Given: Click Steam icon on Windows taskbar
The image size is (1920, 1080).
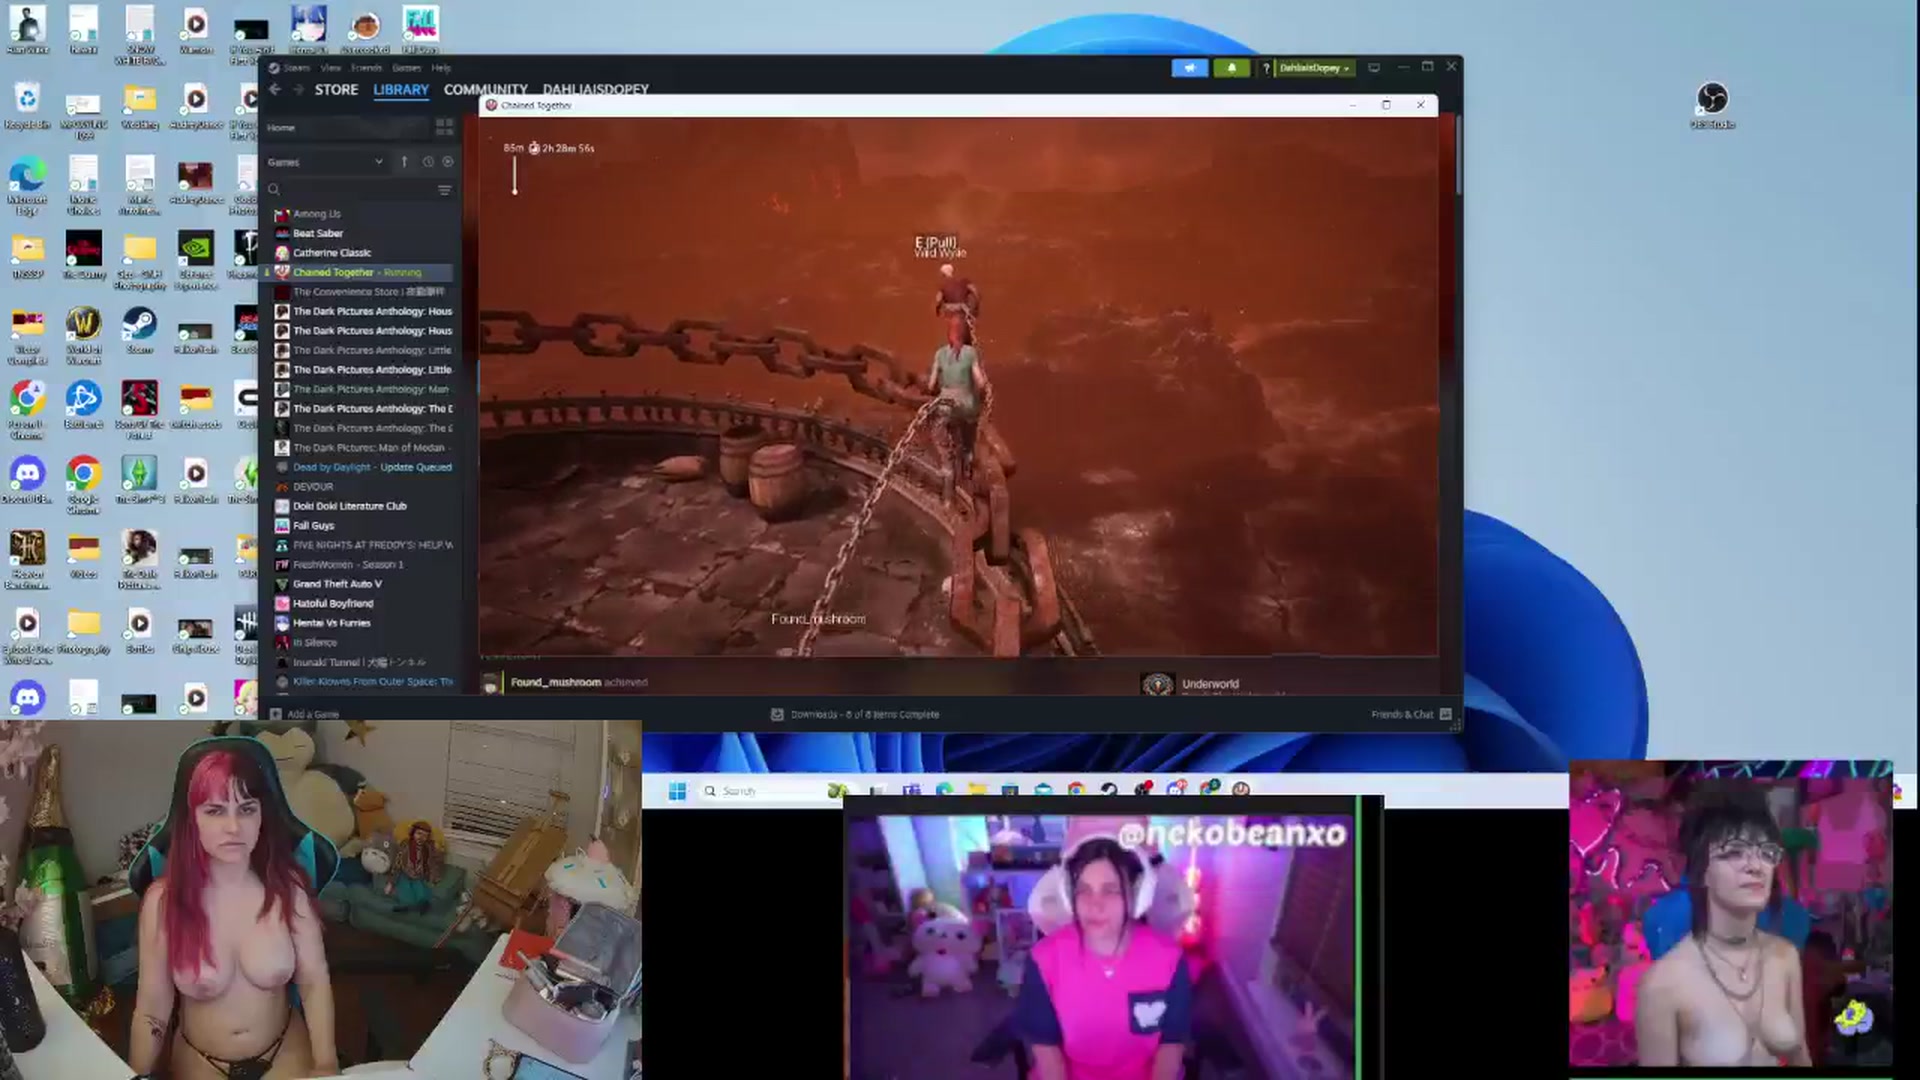Looking at the screenshot, I should [x=1109, y=790].
